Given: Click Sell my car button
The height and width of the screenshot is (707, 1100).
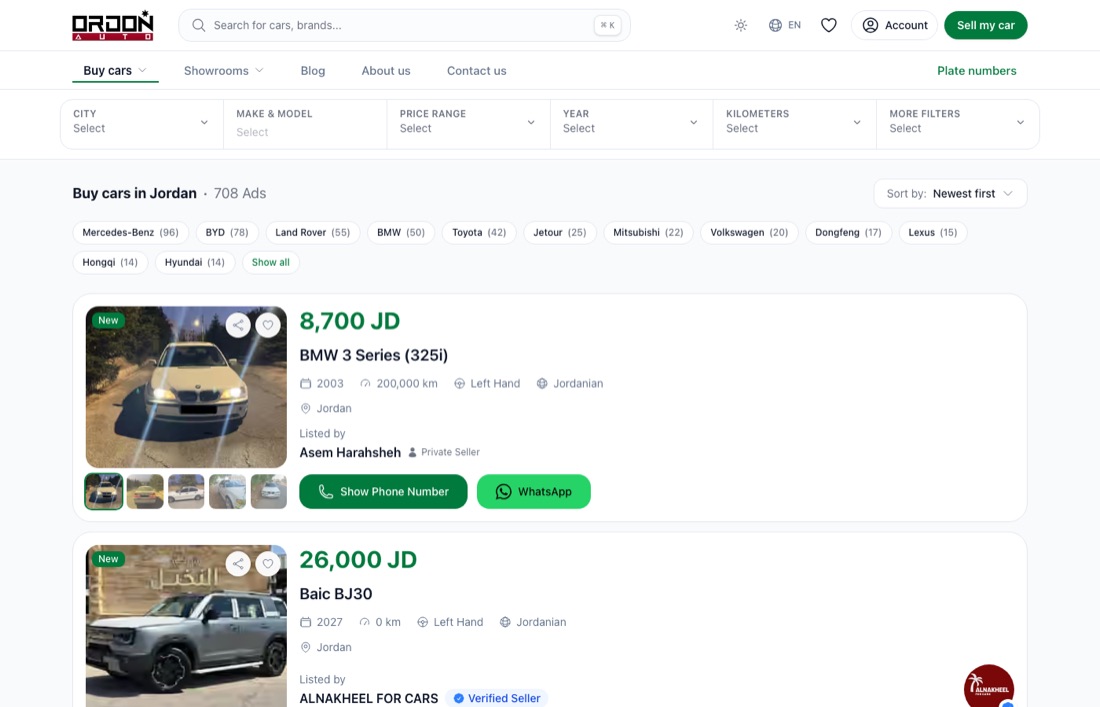Looking at the screenshot, I should tap(986, 25).
